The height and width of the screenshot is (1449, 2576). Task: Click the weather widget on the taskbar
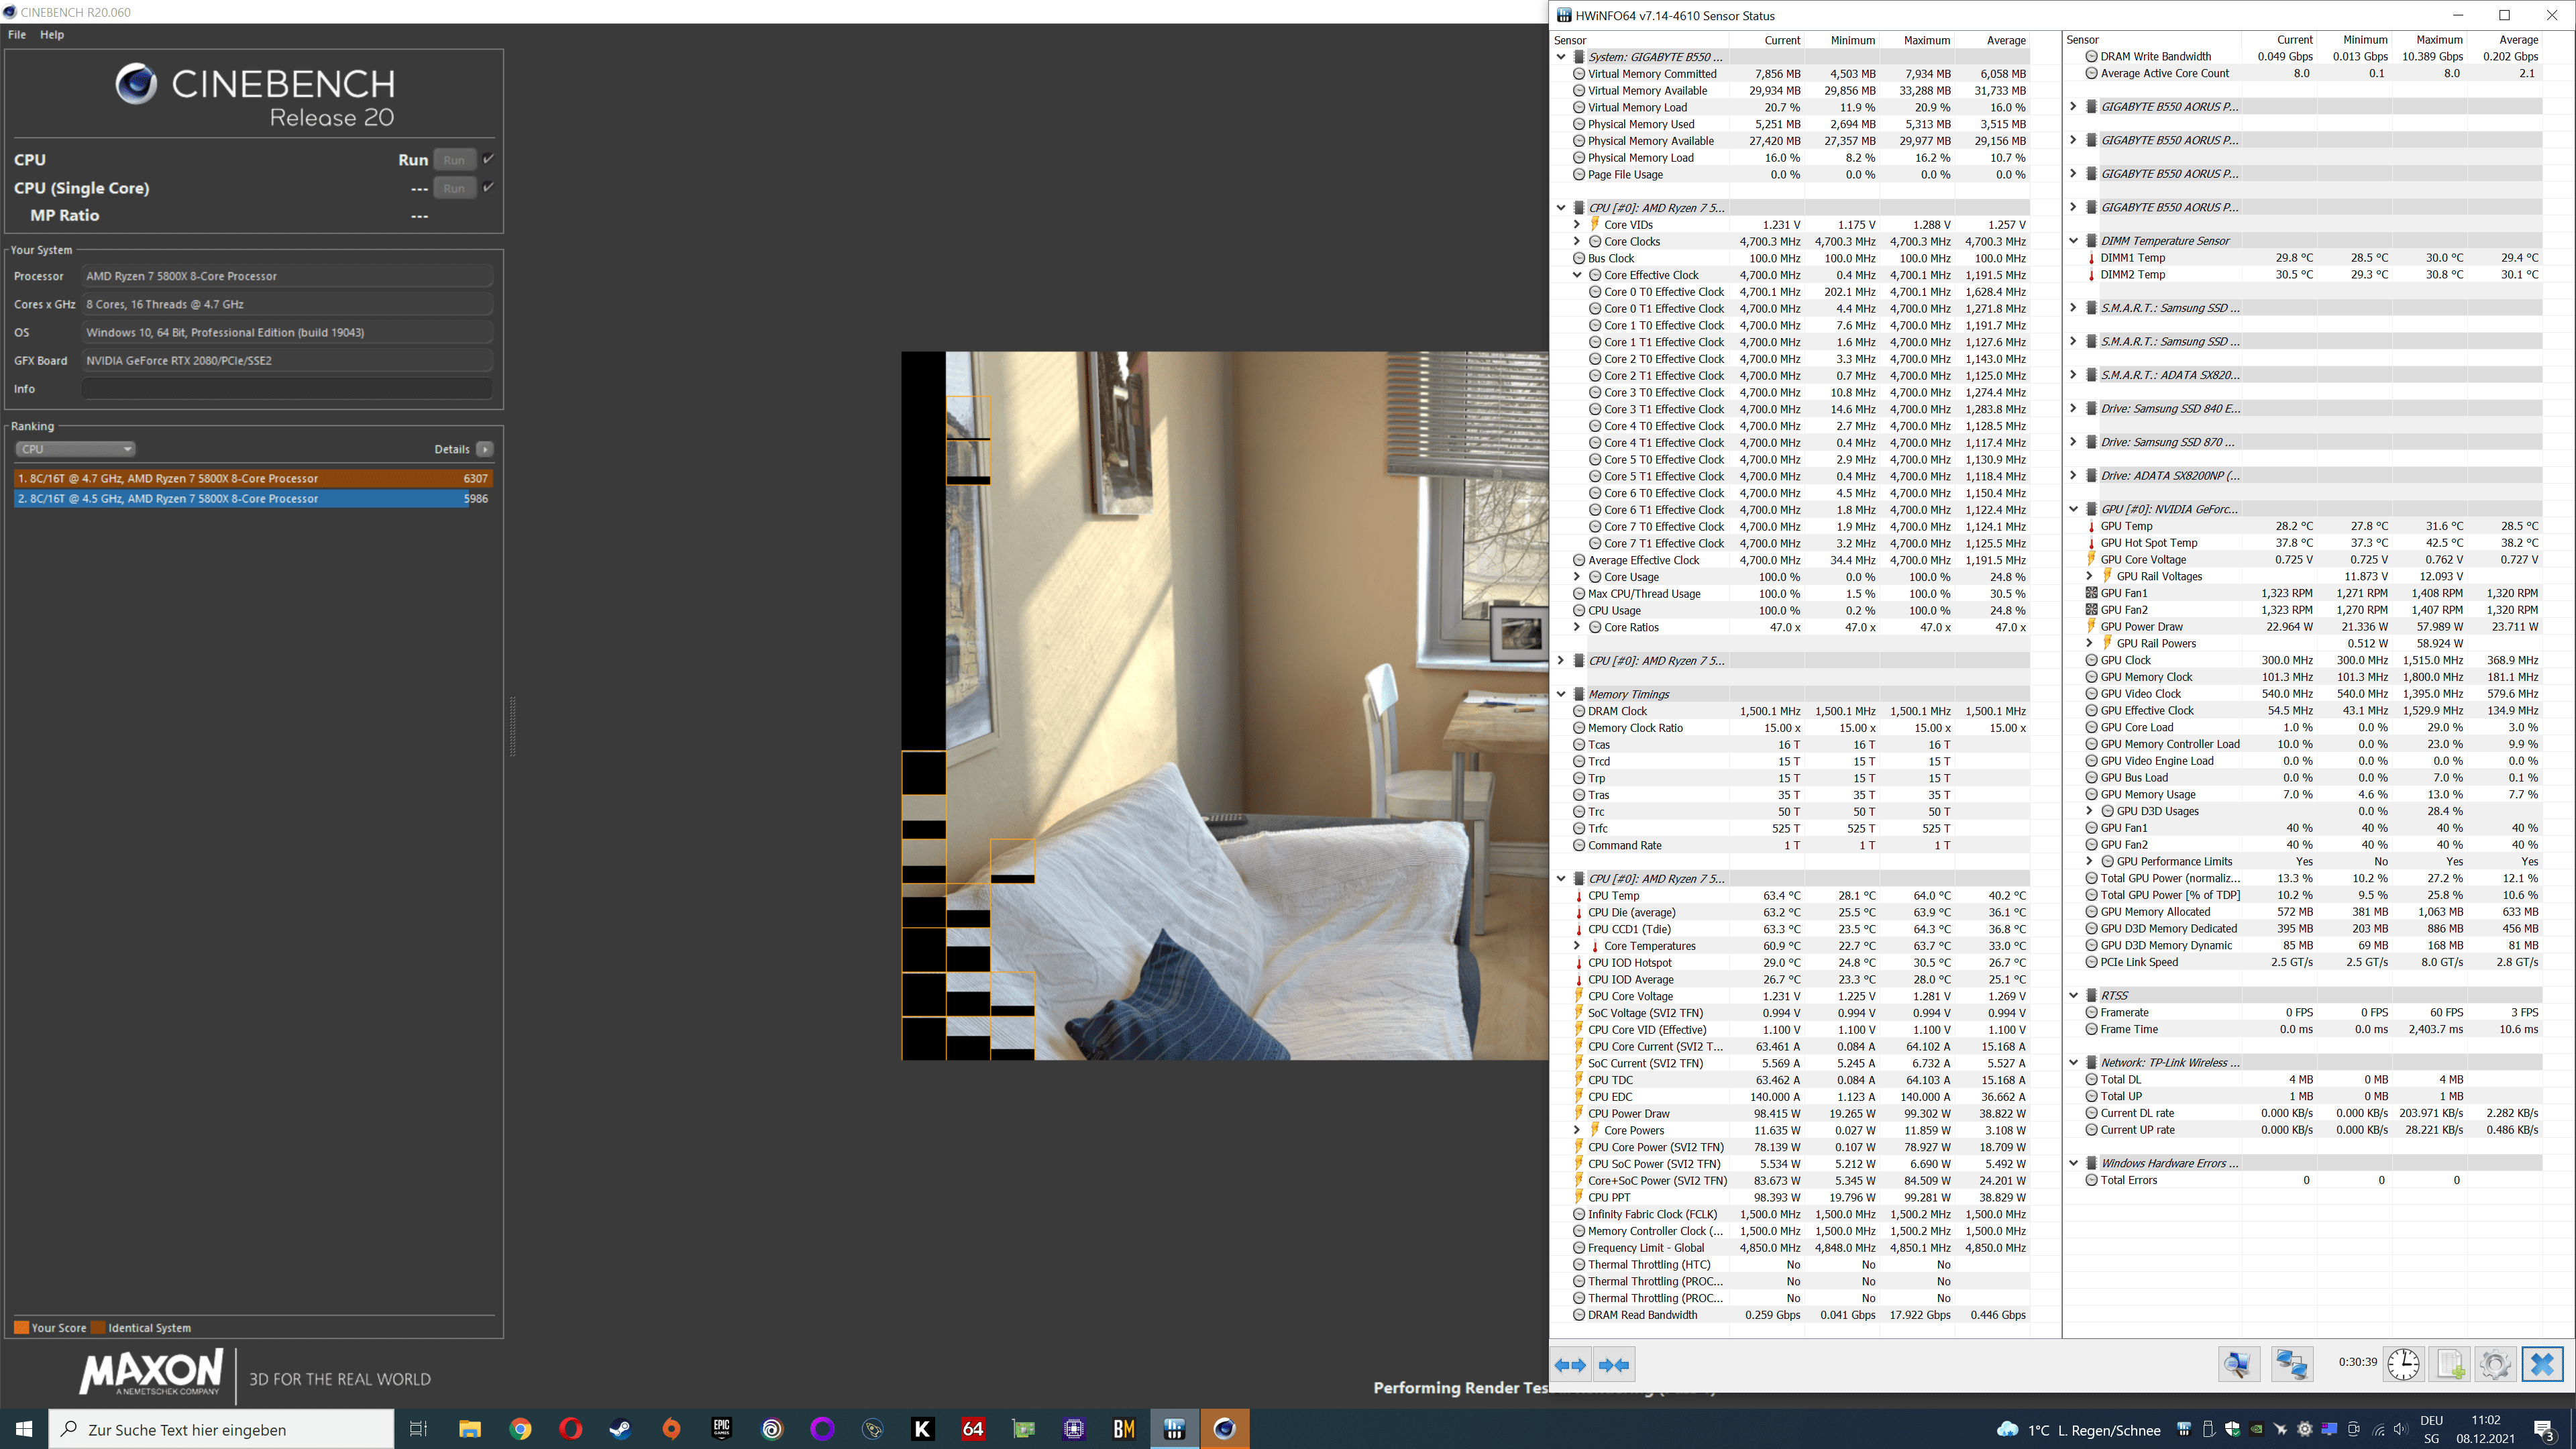2078,1430
